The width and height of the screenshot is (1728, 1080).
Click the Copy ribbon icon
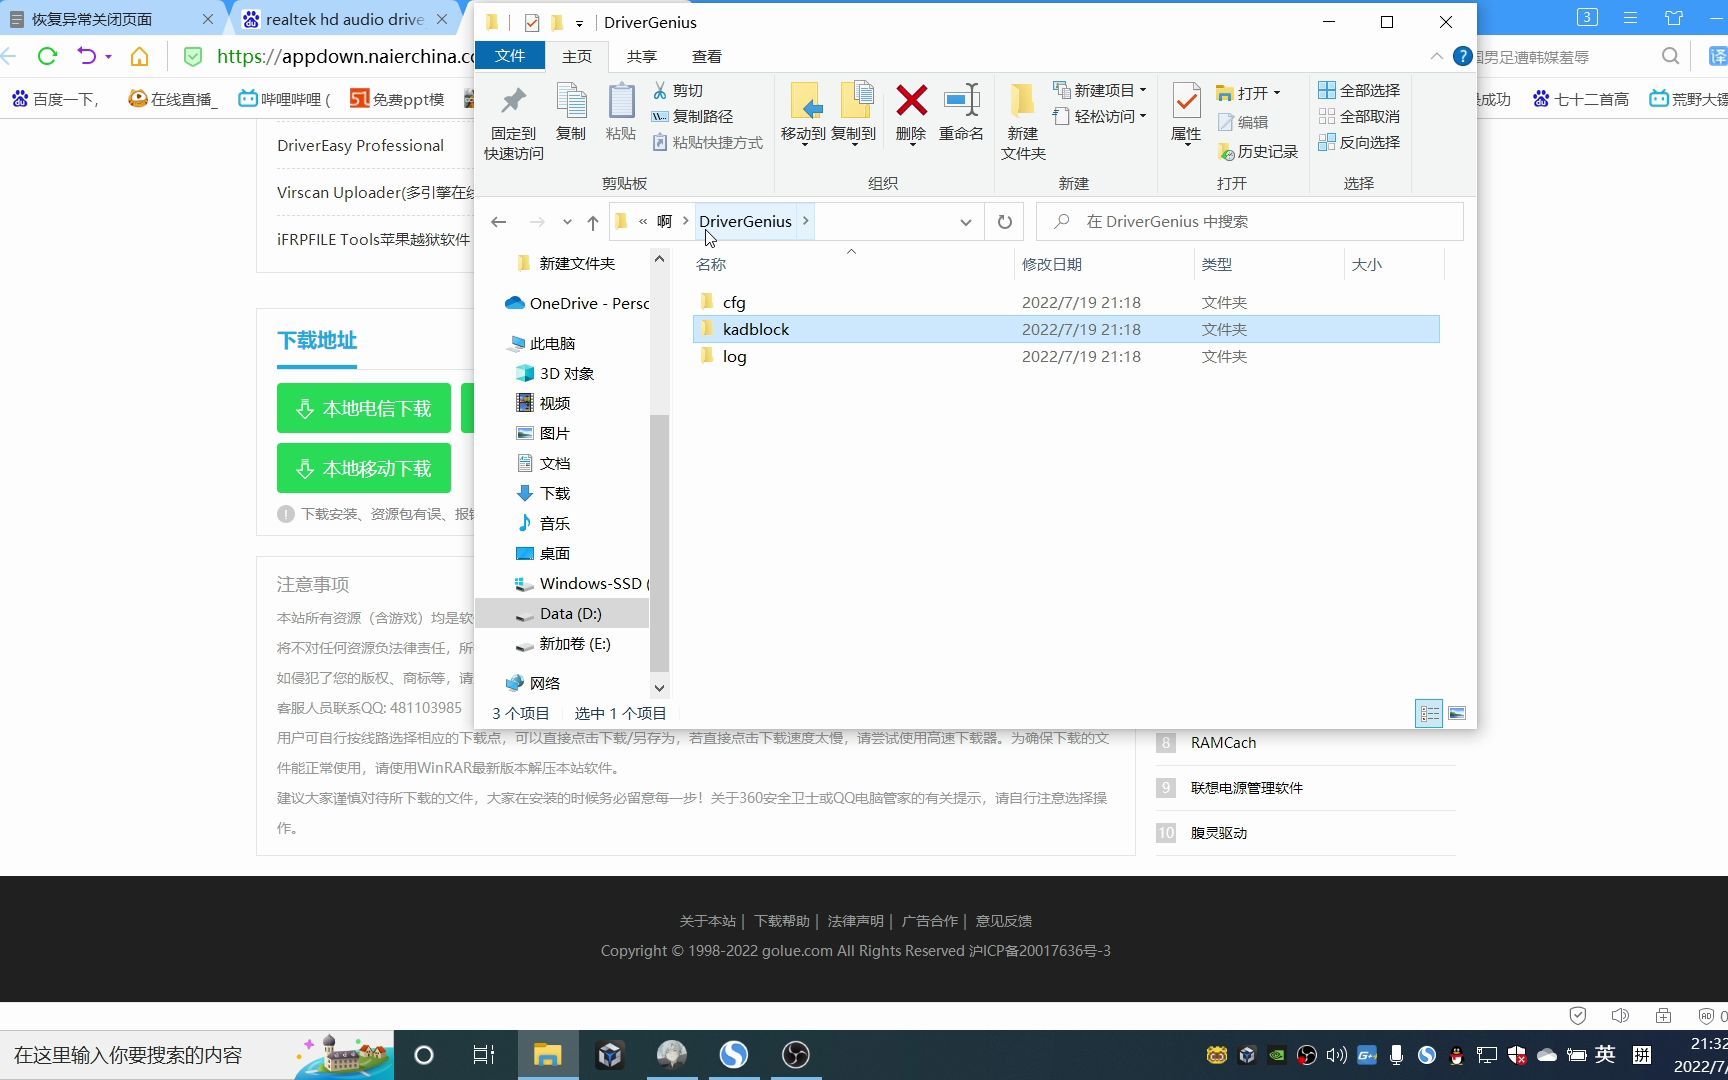tap(571, 112)
